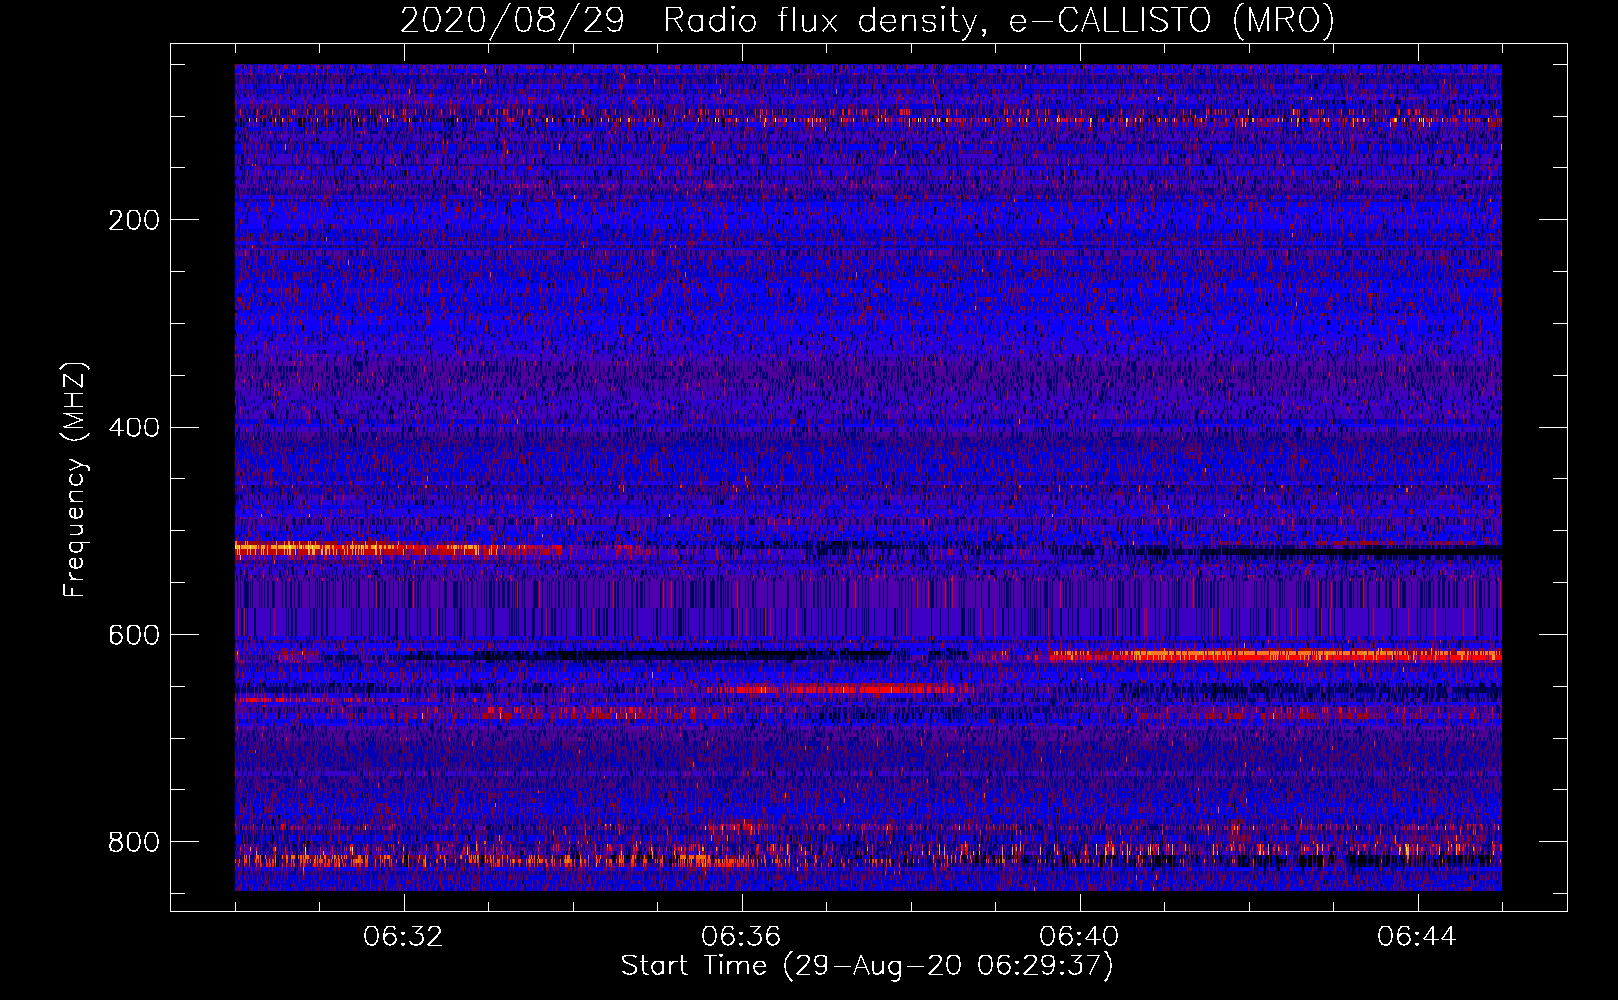This screenshot has width=1618, height=1000.
Task: Click the orange emission band near 620 MHz
Action: 1275,655
